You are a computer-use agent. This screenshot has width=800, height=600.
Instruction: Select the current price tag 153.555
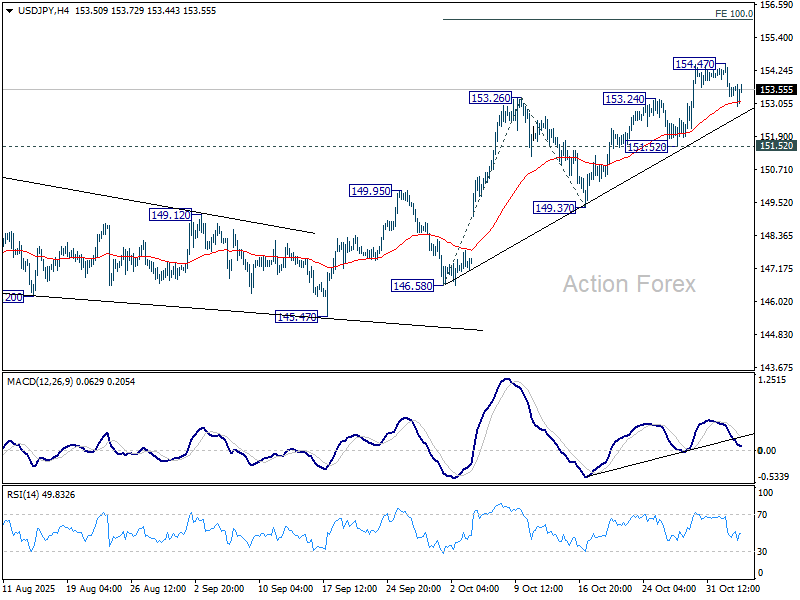pyautogui.click(x=776, y=89)
